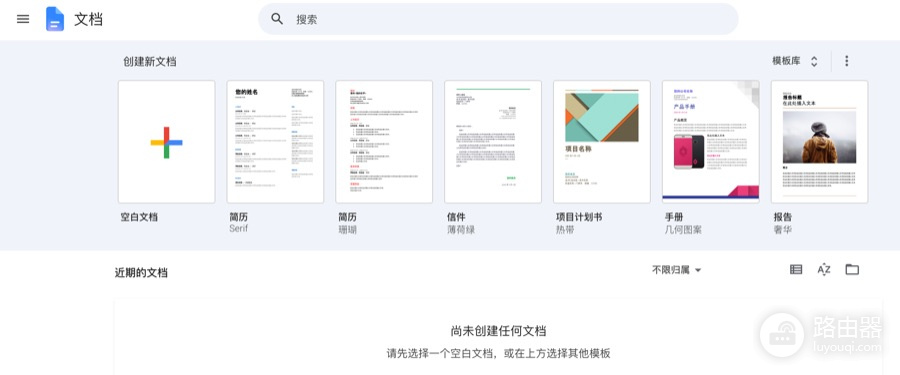Image resolution: width=900 pixels, height=375 pixels.
Task: Open the 简历 Serif template thumbnail
Action: click(x=276, y=142)
